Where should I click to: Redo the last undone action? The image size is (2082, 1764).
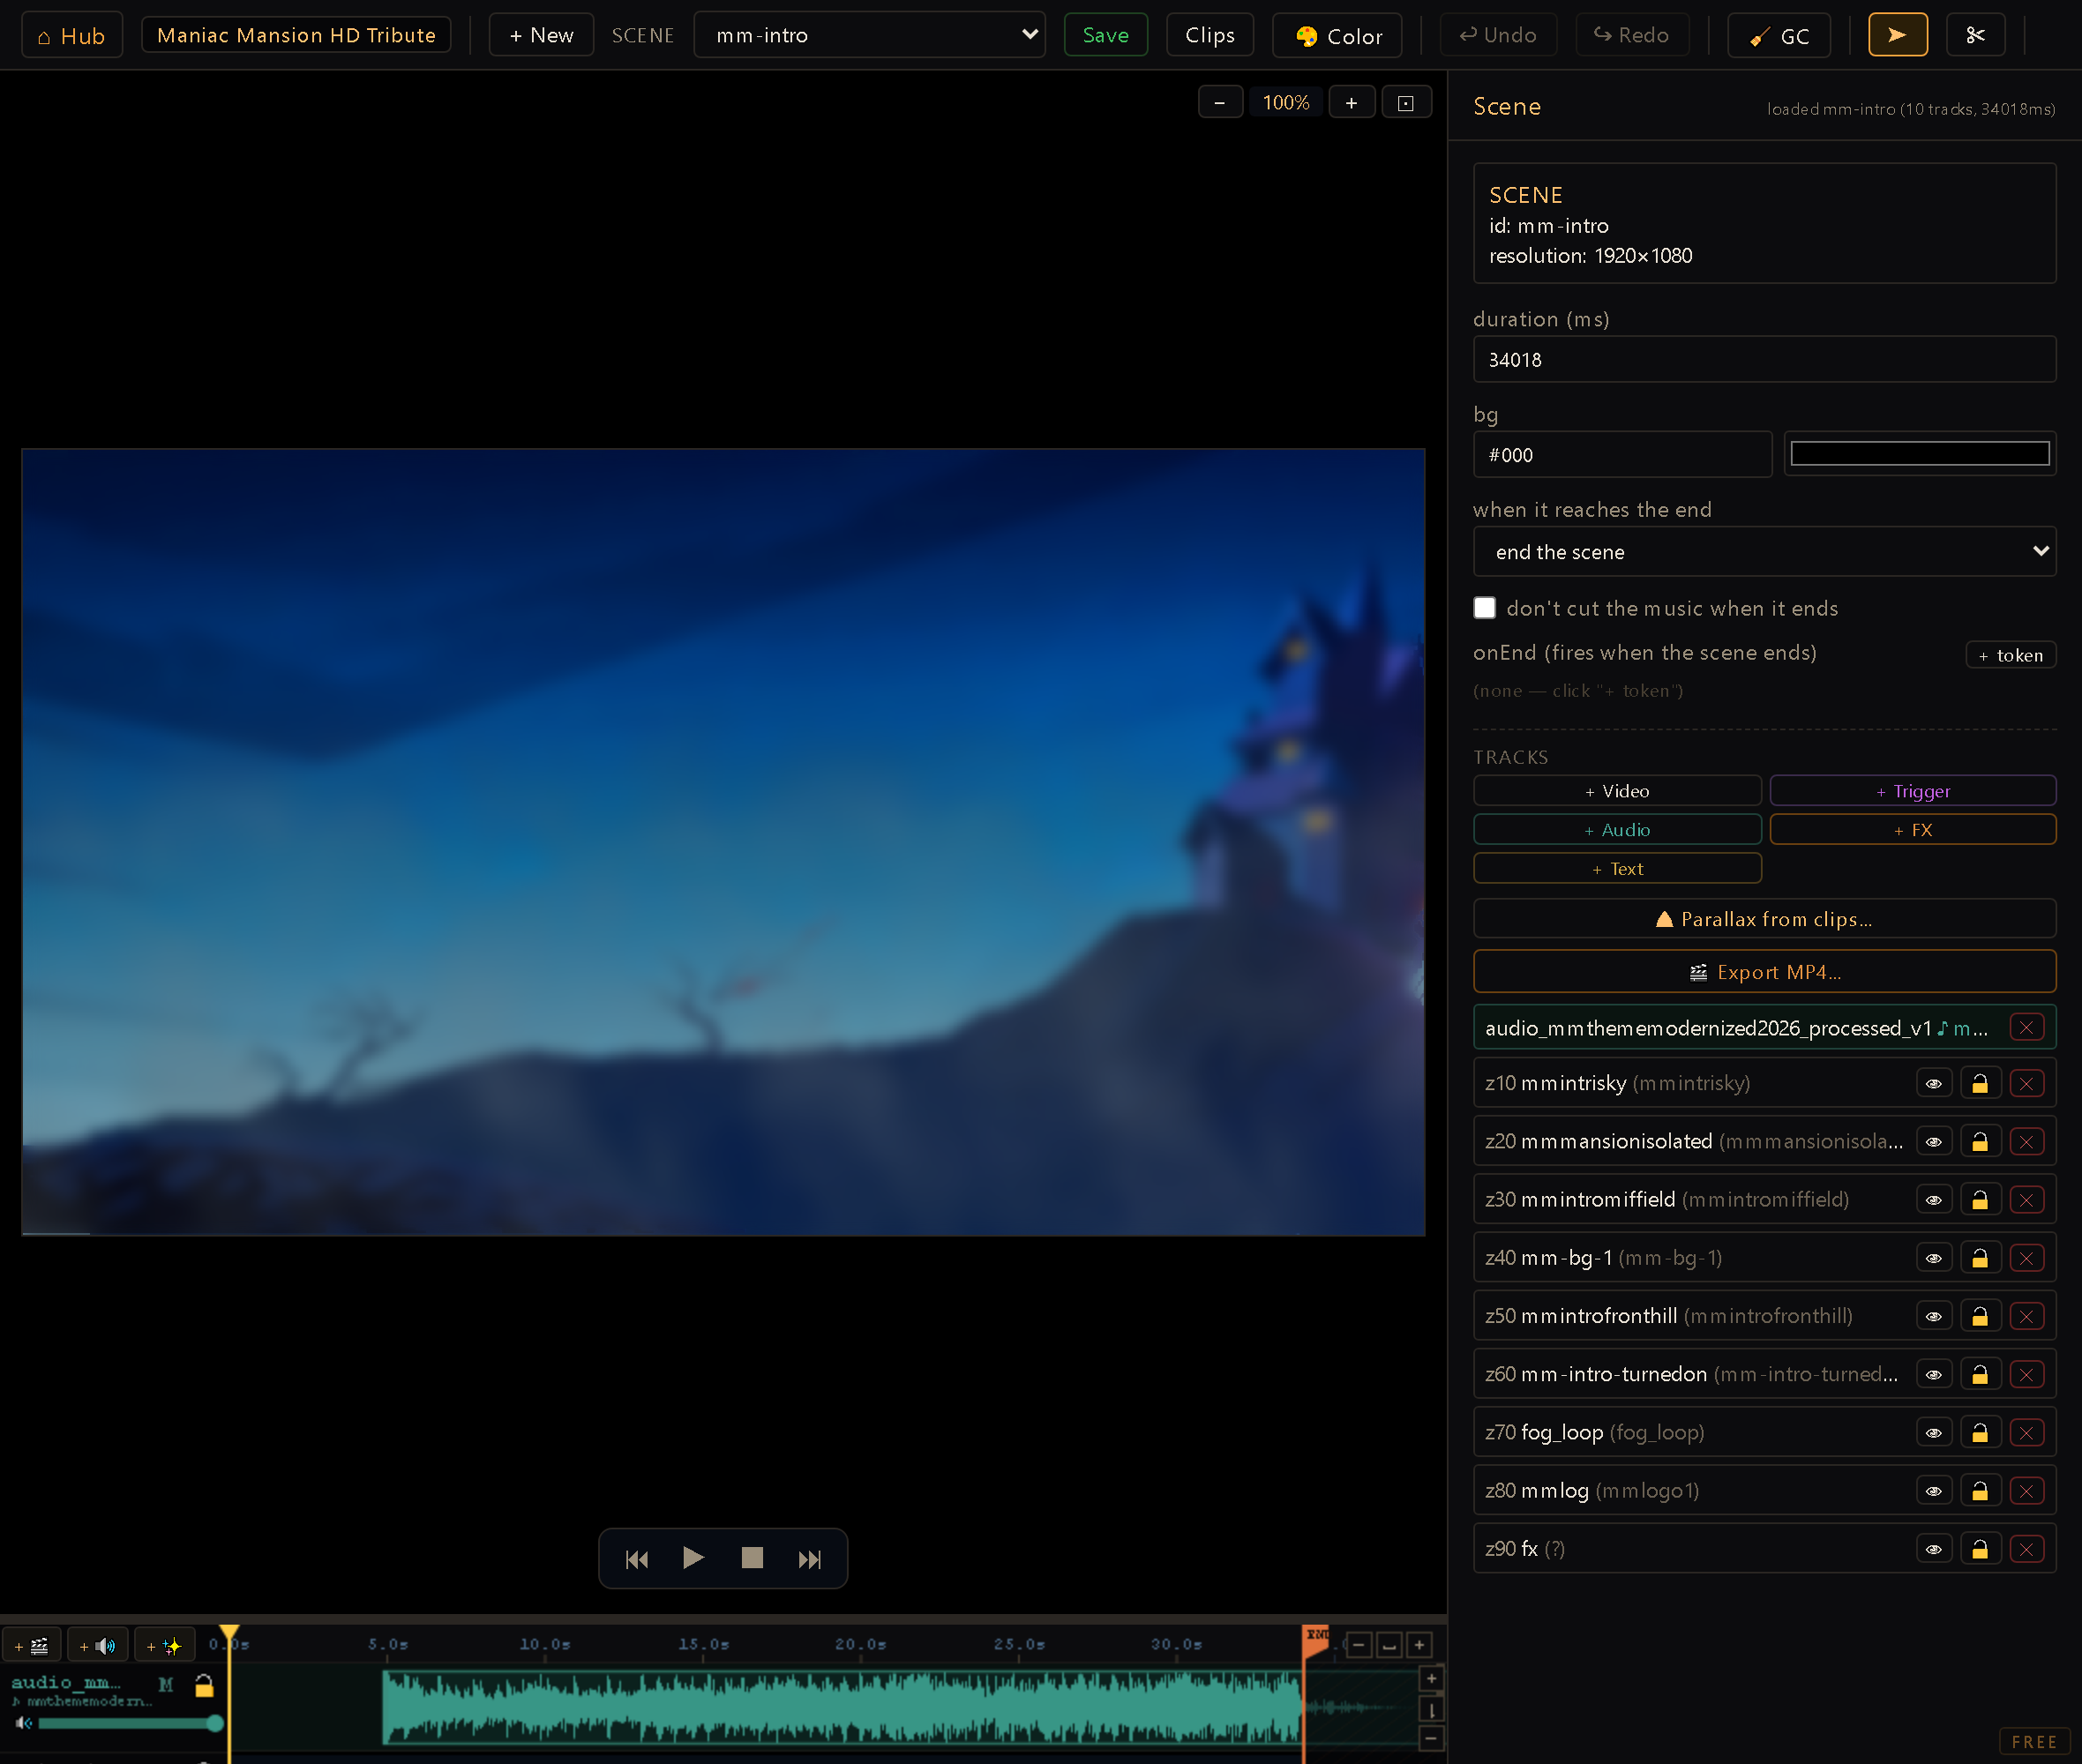[x=1631, y=35]
